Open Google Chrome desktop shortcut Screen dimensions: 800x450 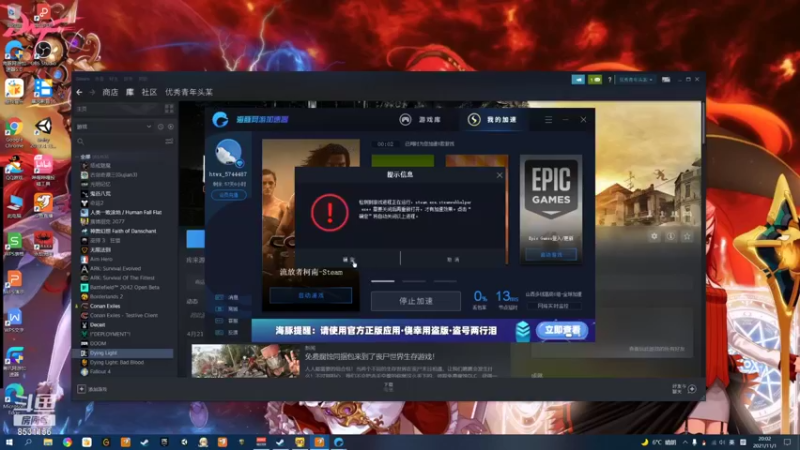pyautogui.click(x=14, y=133)
